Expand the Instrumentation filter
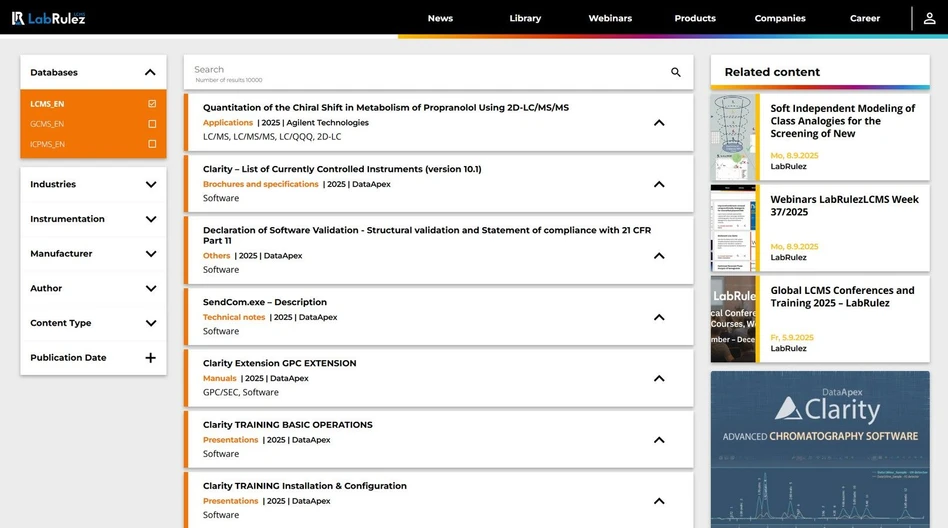948x528 pixels. (x=151, y=219)
